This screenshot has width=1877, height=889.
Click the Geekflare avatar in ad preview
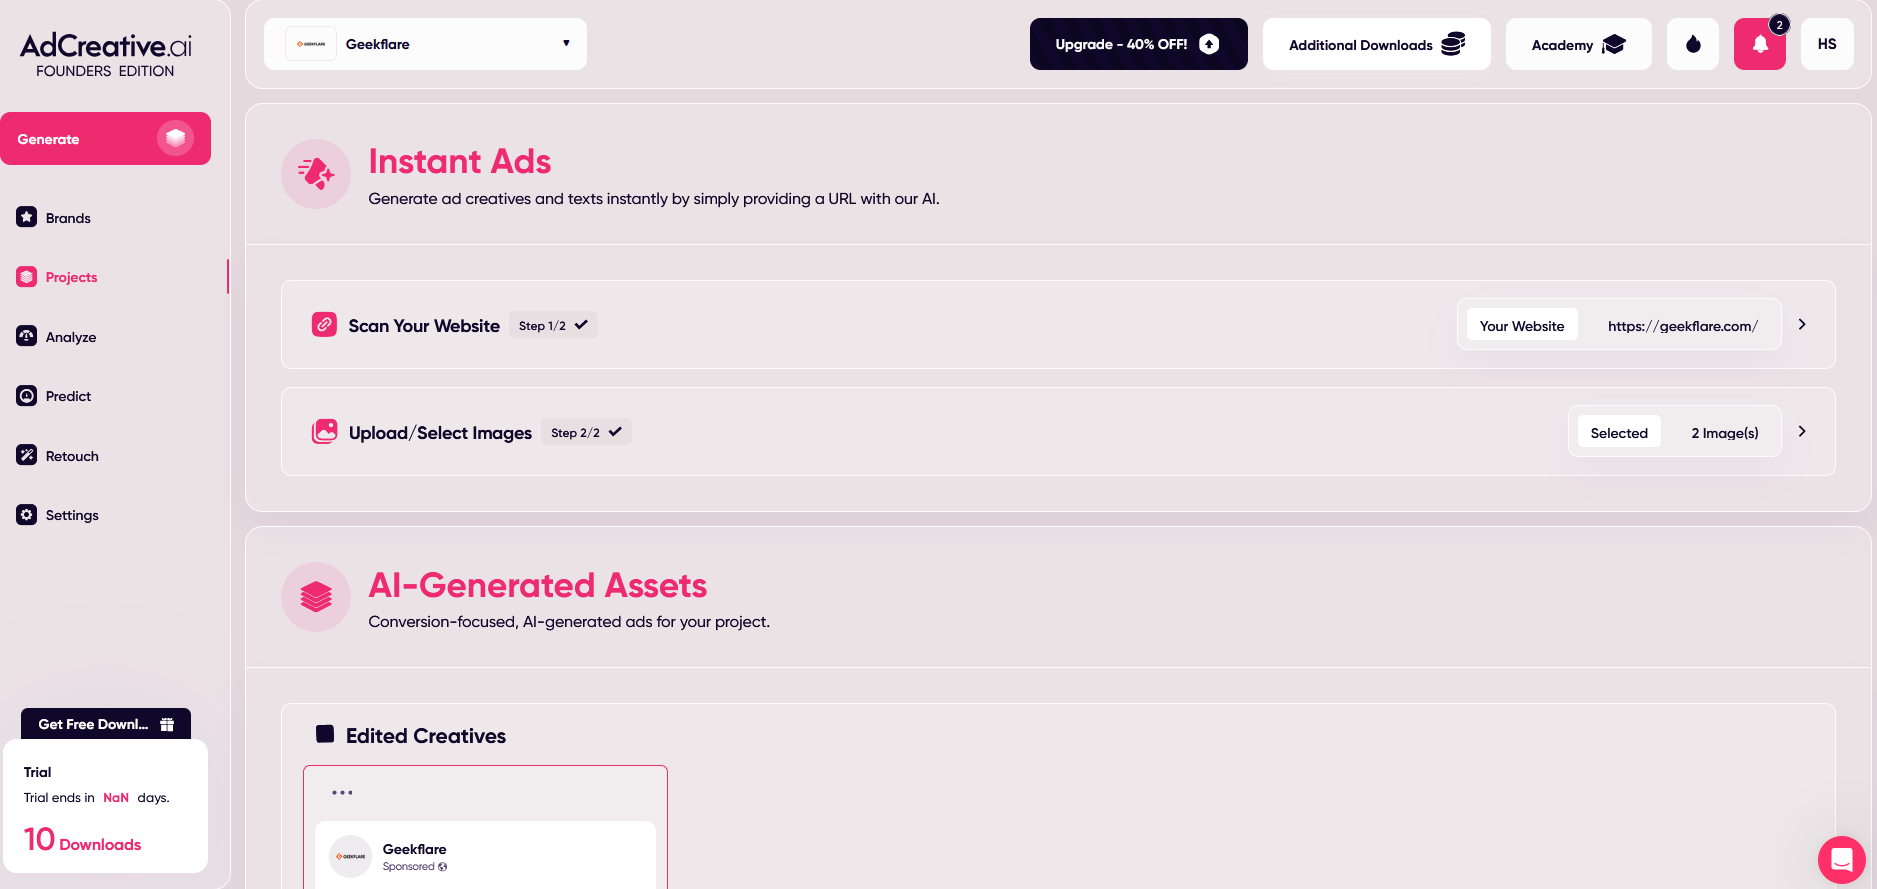click(350, 856)
